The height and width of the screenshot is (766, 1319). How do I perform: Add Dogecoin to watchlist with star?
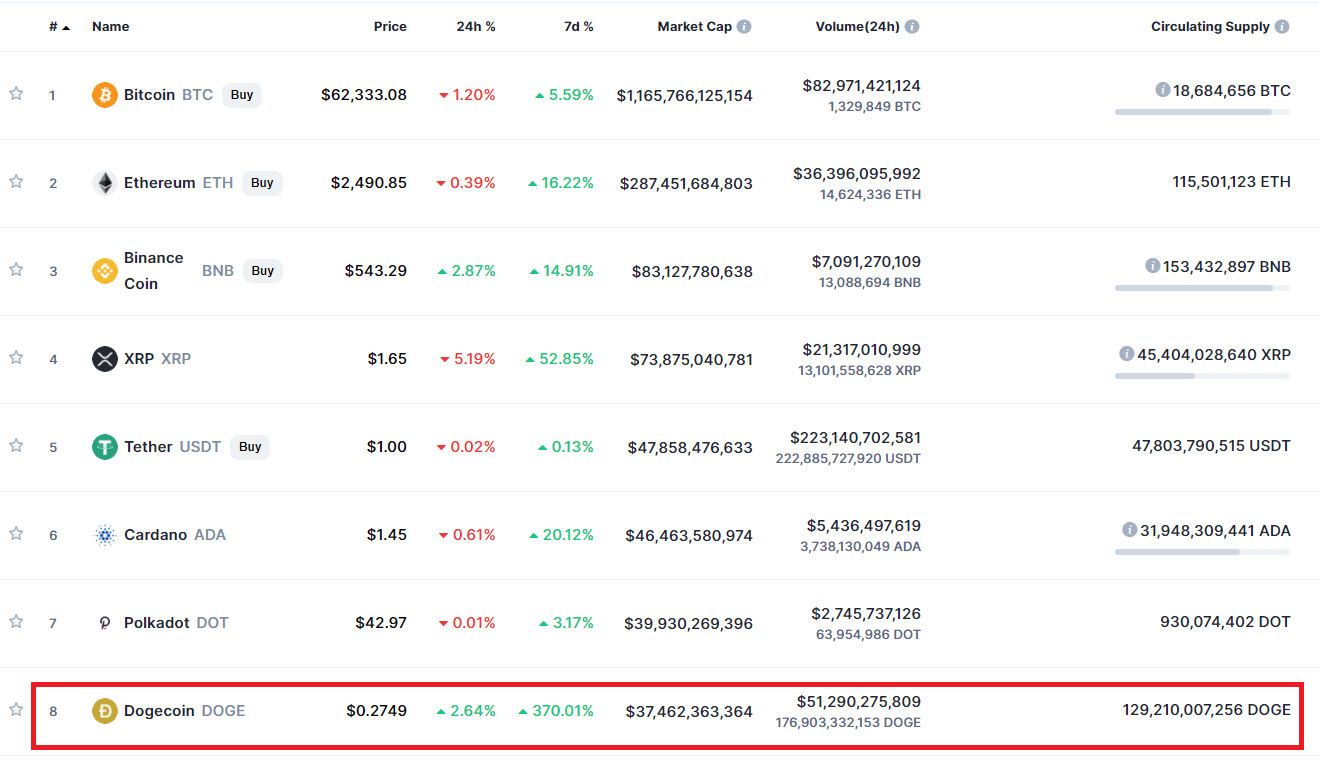click(x=16, y=710)
